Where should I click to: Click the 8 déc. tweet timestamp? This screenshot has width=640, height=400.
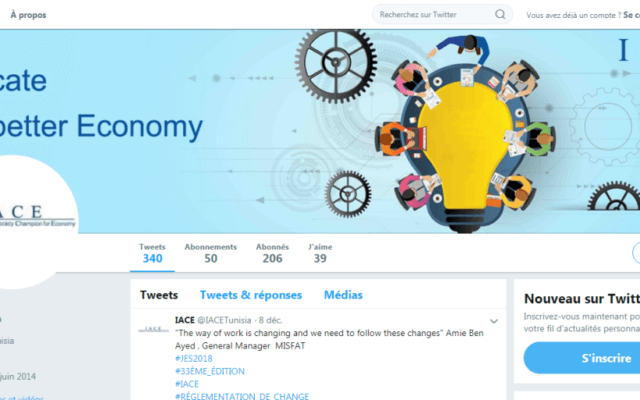click(270, 320)
